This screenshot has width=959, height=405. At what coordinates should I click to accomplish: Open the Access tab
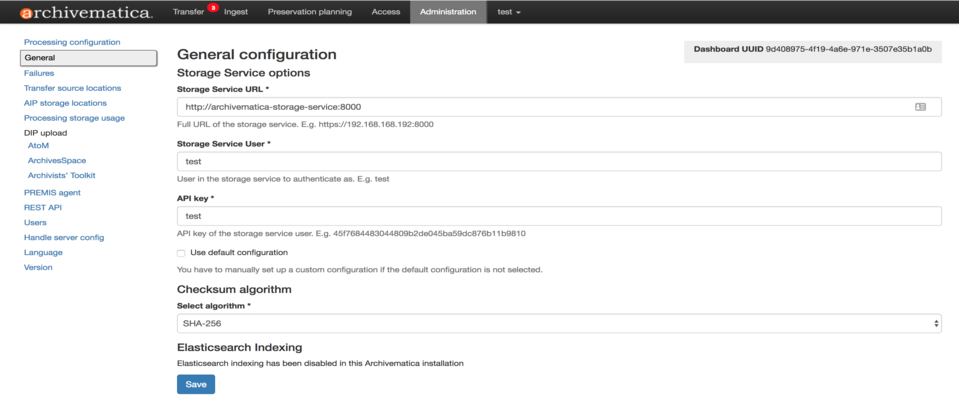[x=385, y=12]
